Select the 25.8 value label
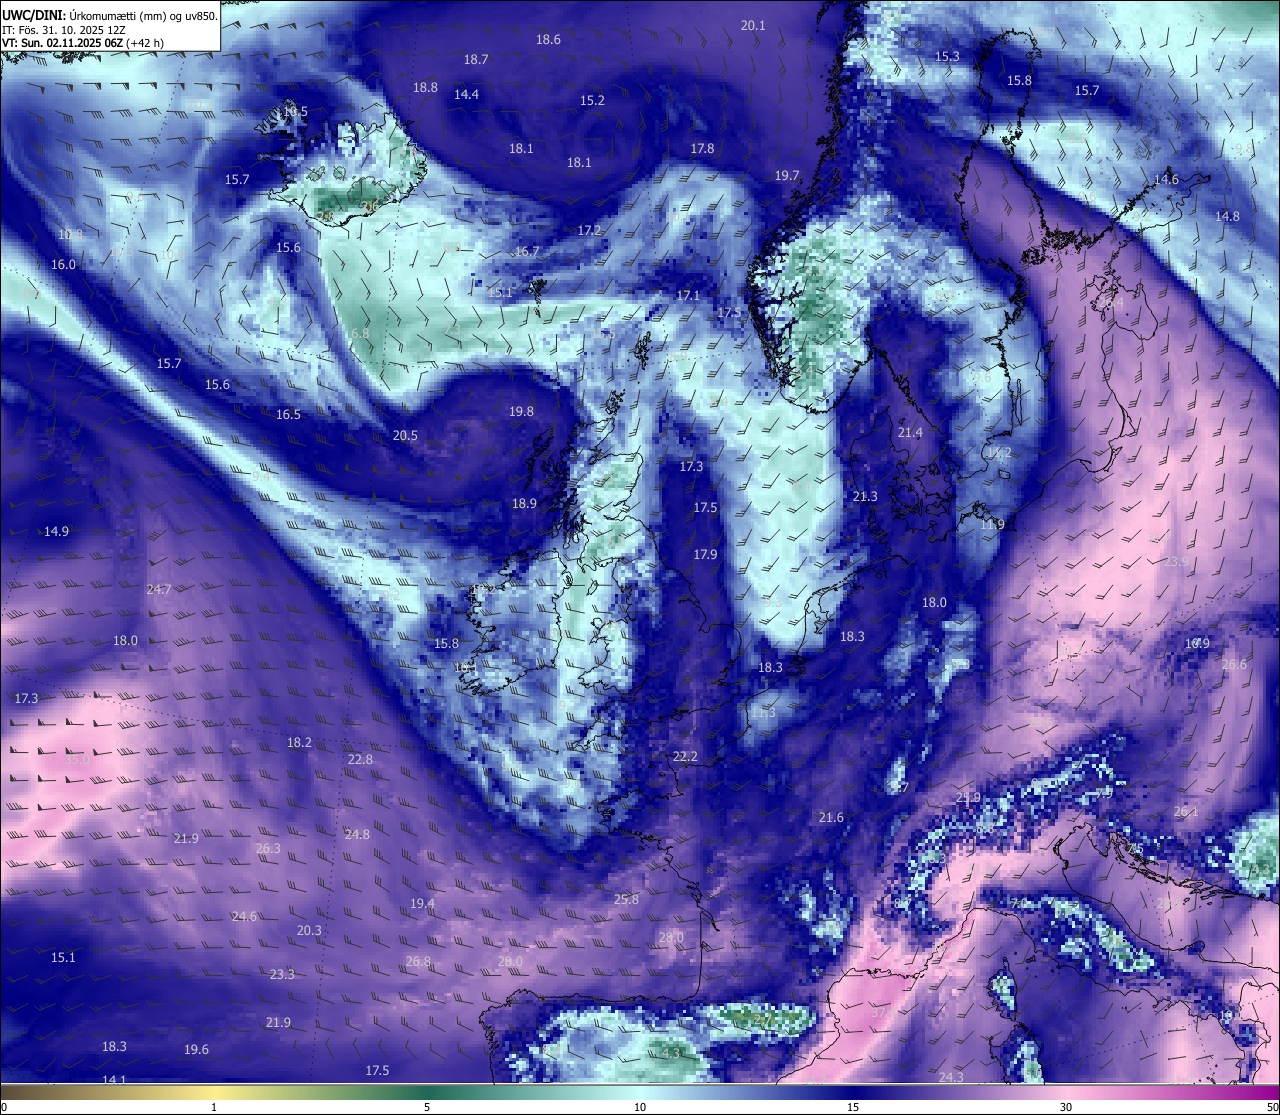 click(x=626, y=900)
